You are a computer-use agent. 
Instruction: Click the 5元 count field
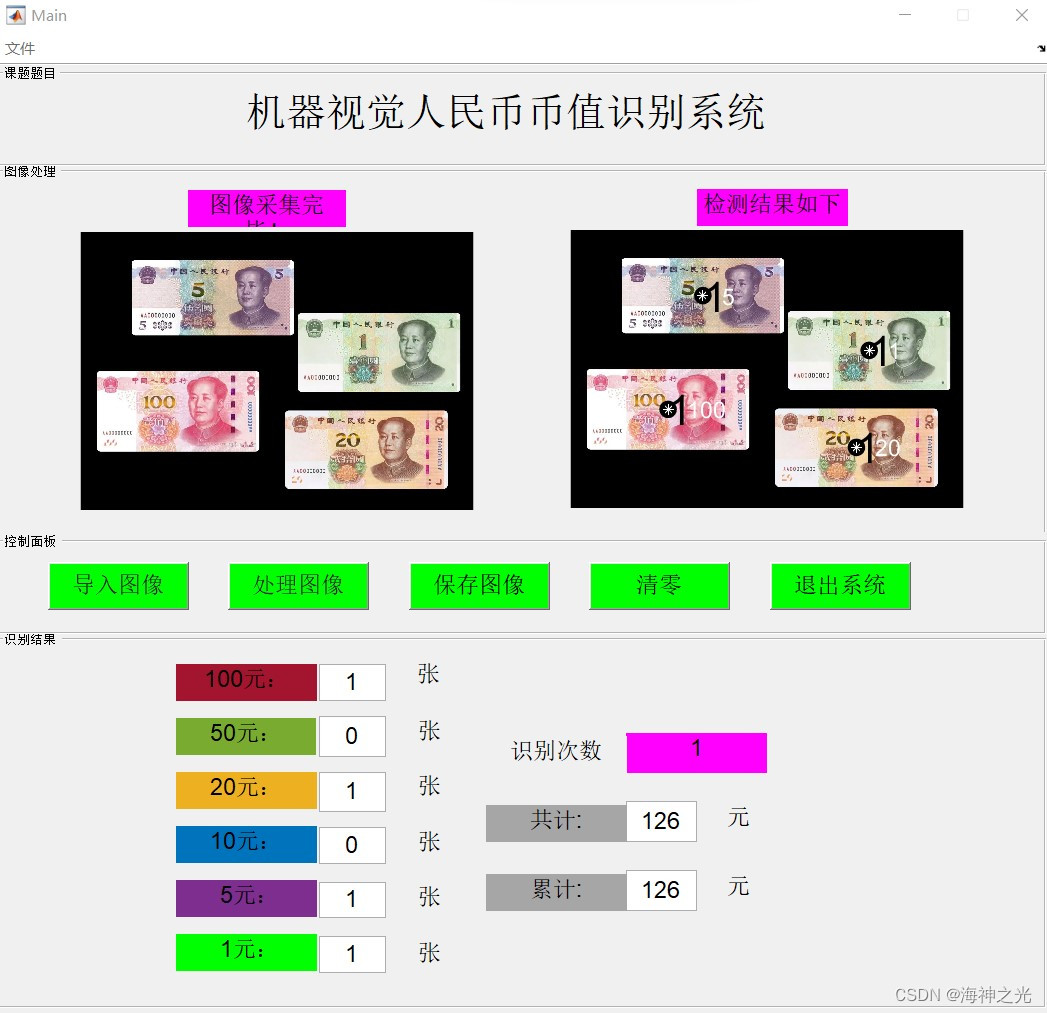pyautogui.click(x=353, y=899)
